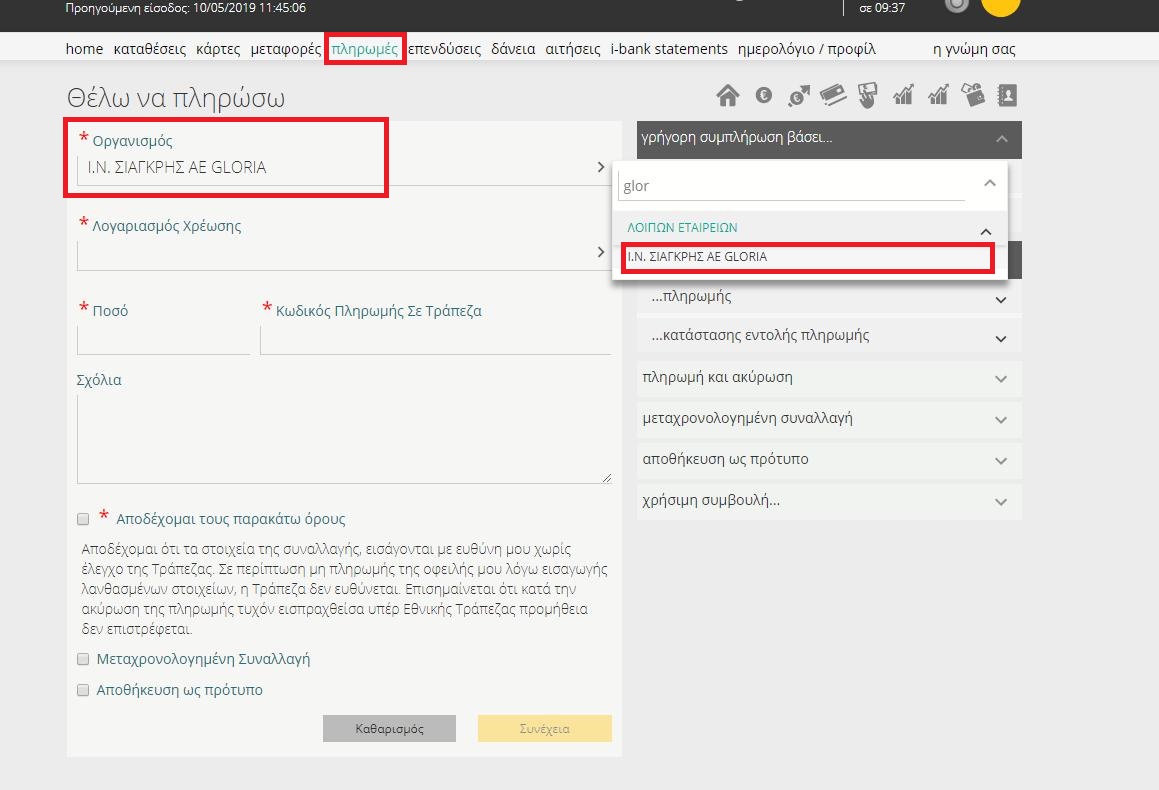This screenshot has height=790, width=1159.
Task: Expand 'χρήσιμη συμβουλή...' help section
Action: (829, 500)
